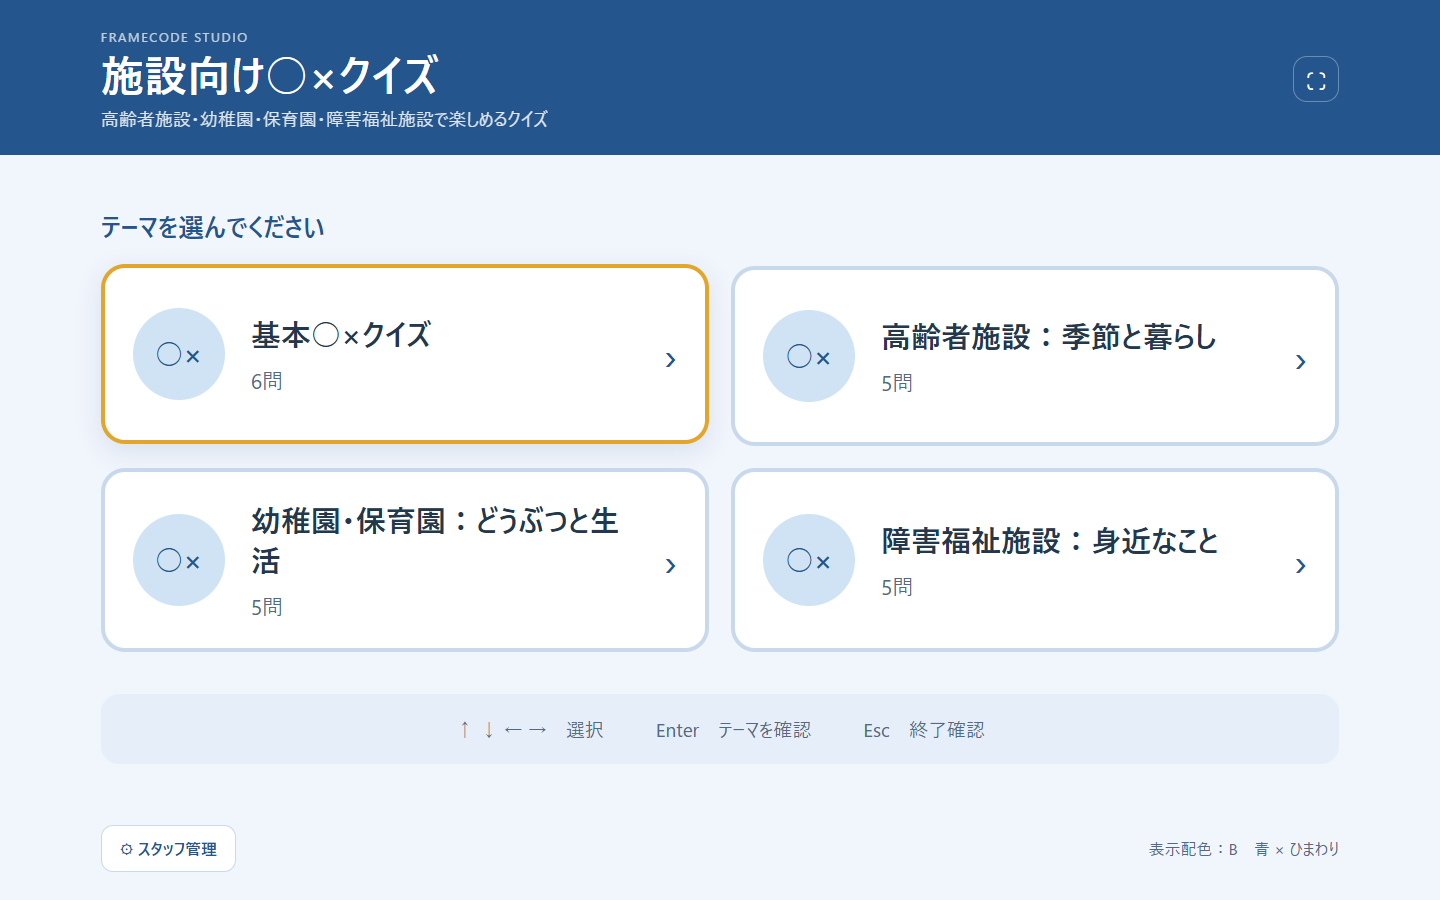
Task: Select the 高齢者施設：季節と暮らし theme title
Action: coord(1049,337)
